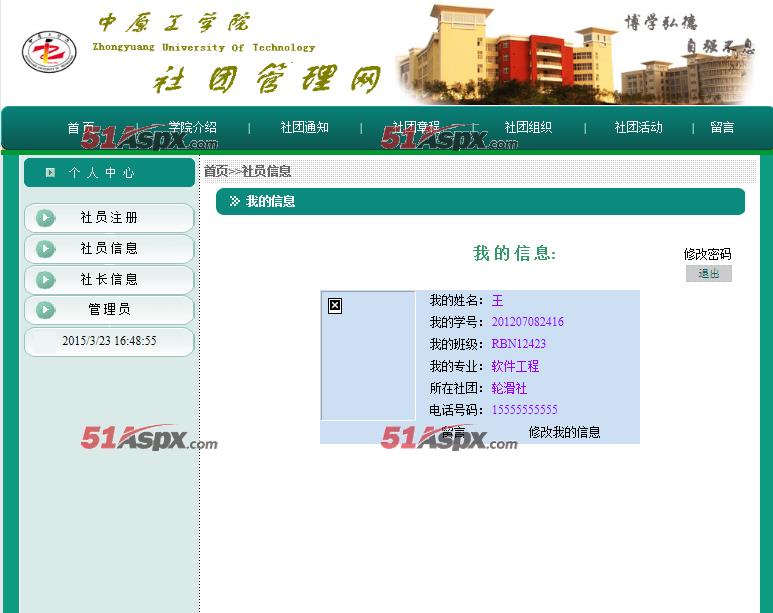This screenshot has height=613, width=773.
Task: Click the 留言 link under profile
Action: click(x=453, y=433)
